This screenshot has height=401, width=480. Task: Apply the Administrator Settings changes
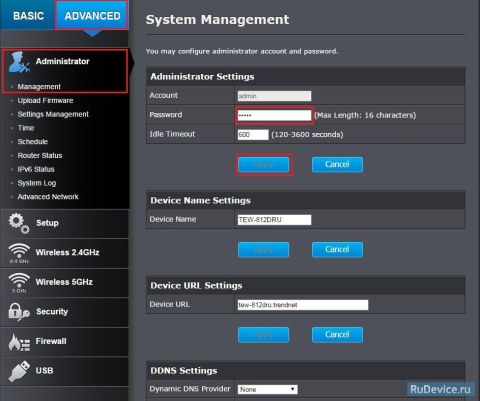(263, 164)
